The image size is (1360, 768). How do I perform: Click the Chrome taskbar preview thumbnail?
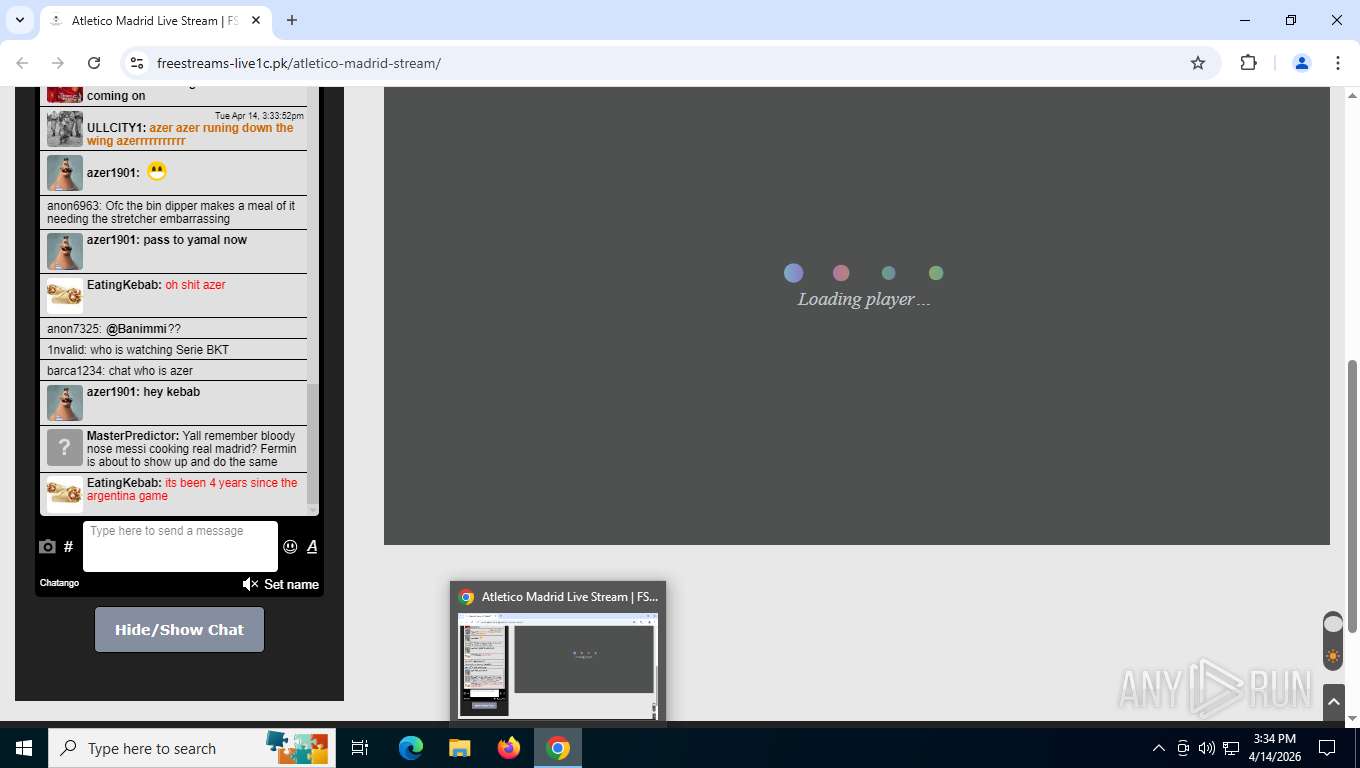point(558,664)
